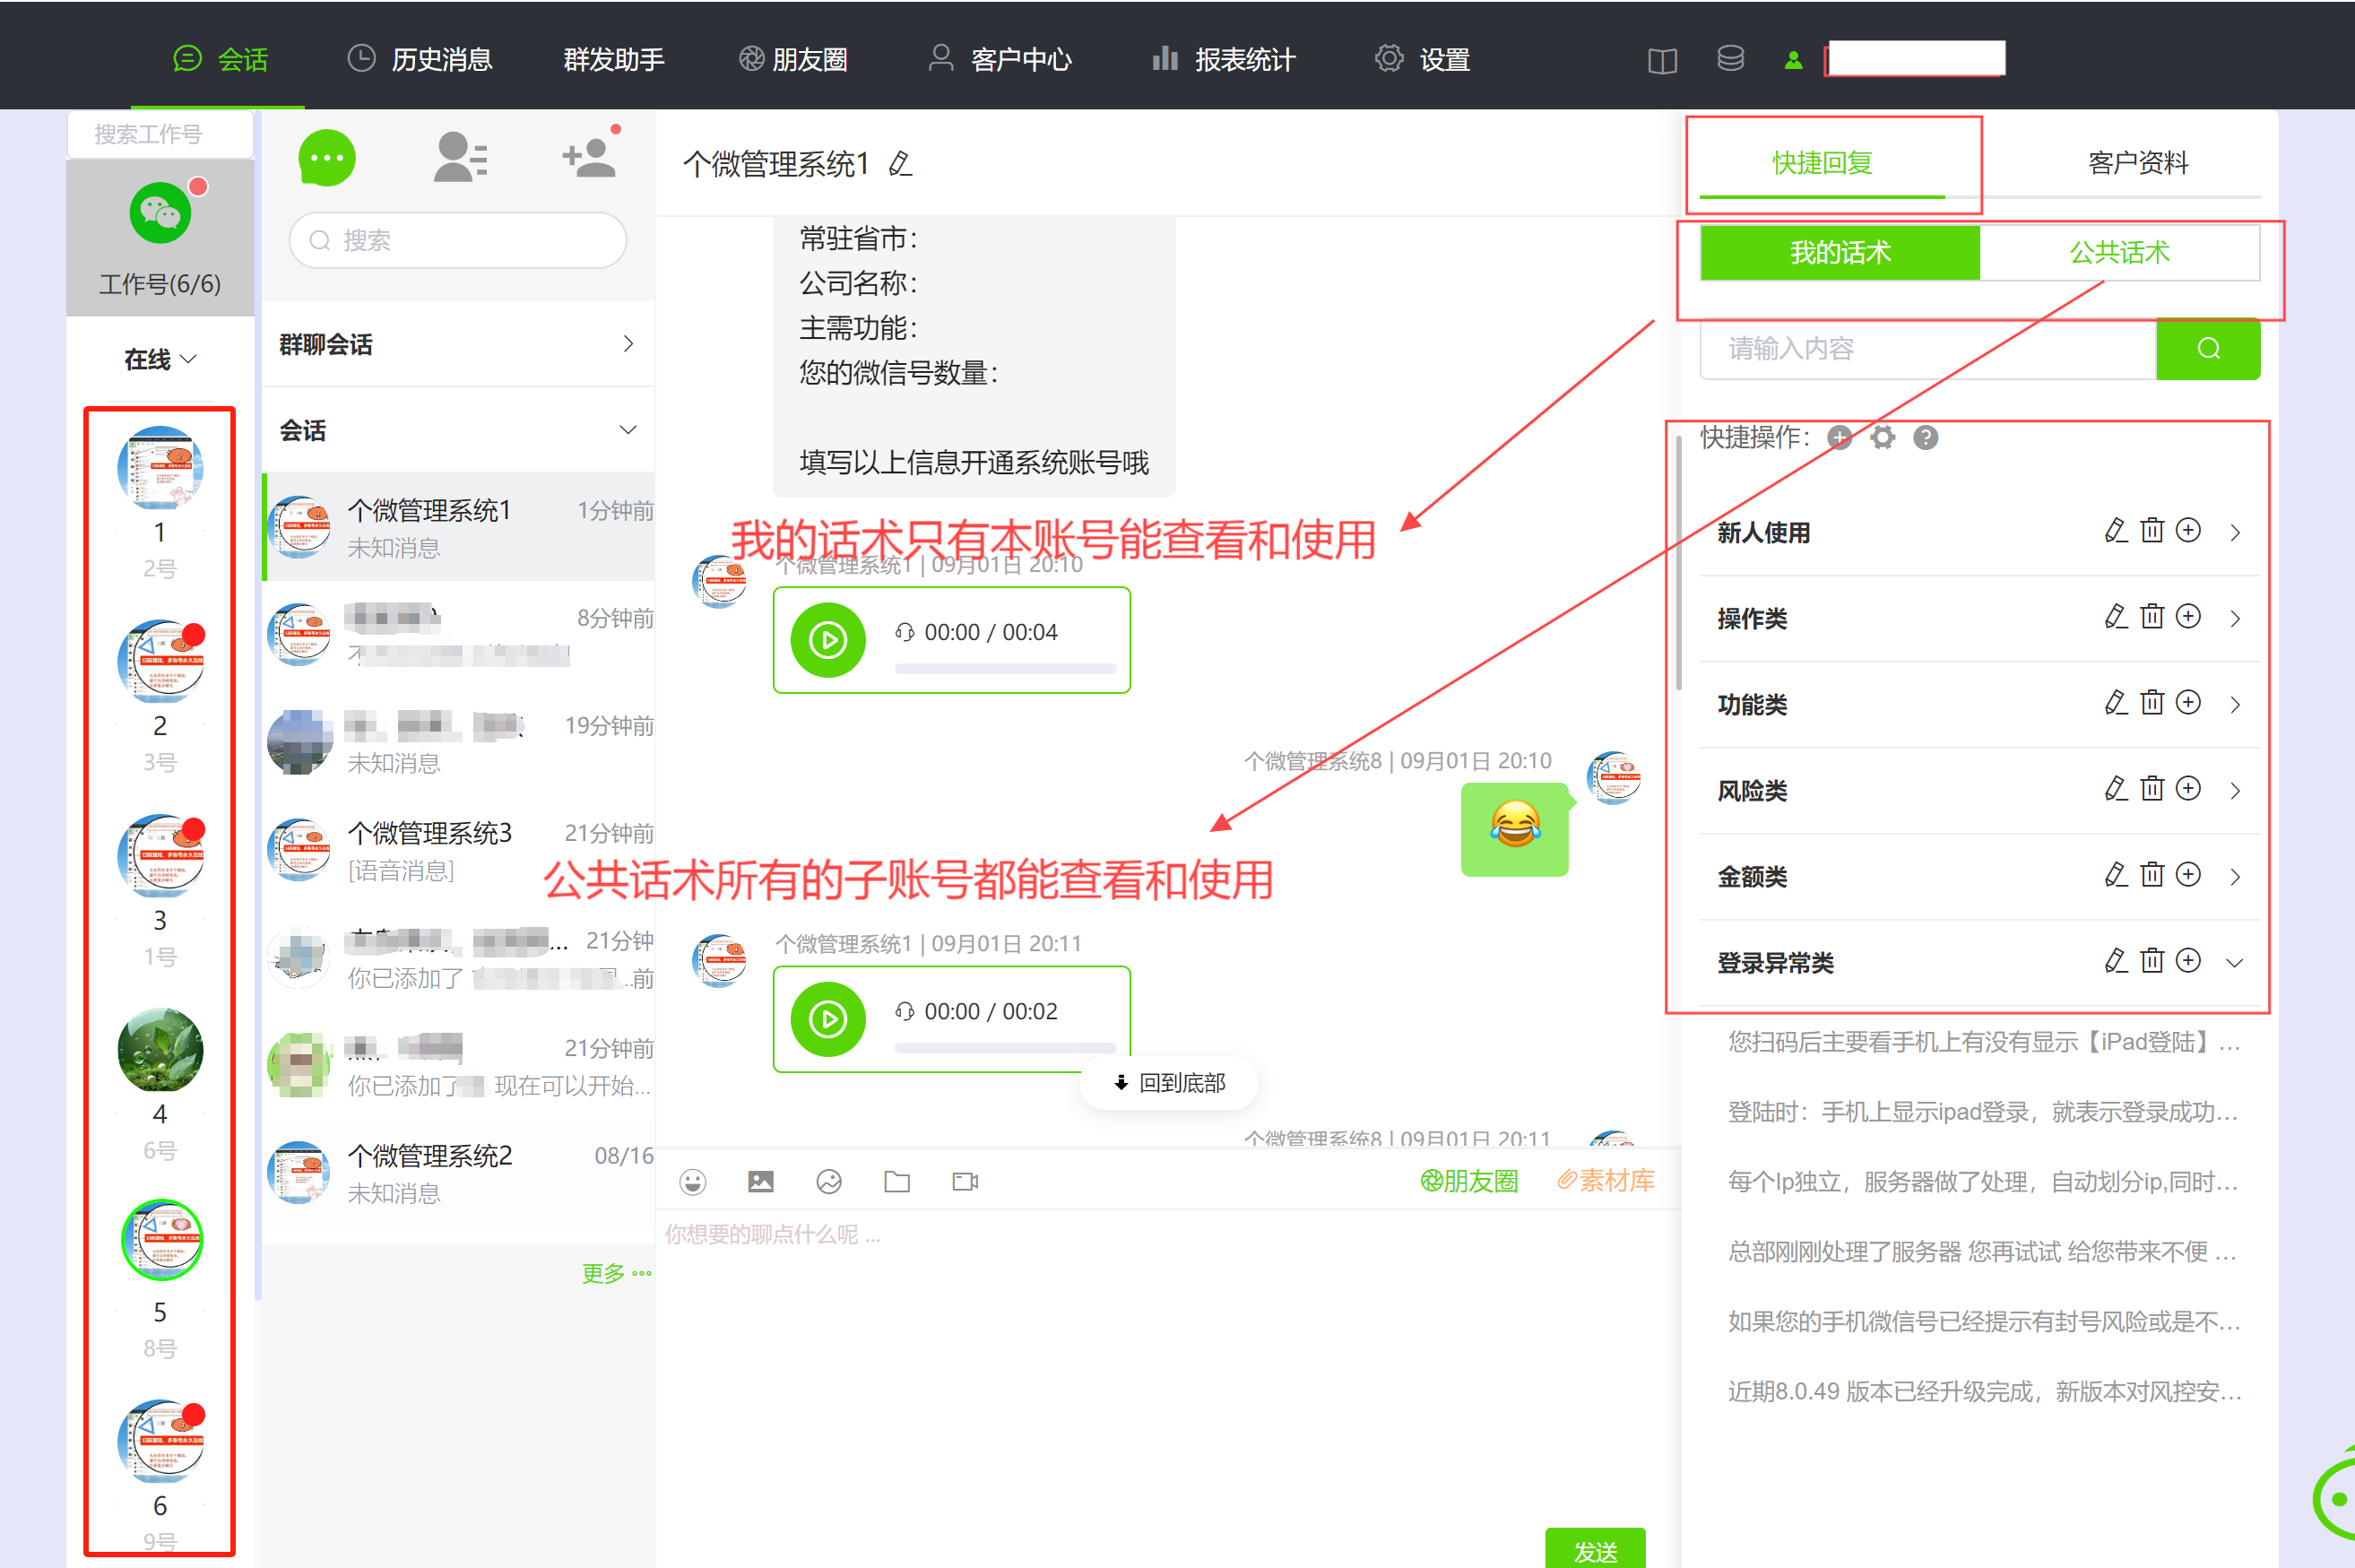
Task: Edit the 个微管理系统1 chat name
Action: point(900,164)
